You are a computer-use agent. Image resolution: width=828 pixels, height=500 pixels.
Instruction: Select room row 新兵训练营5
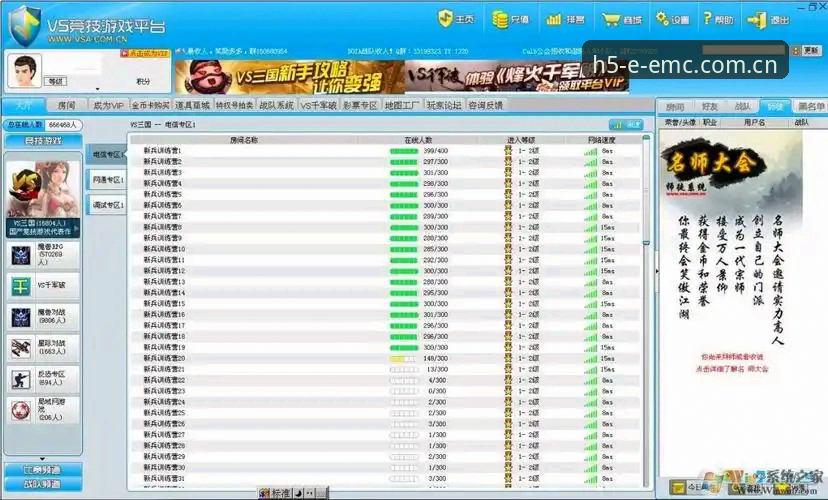tap(385, 194)
